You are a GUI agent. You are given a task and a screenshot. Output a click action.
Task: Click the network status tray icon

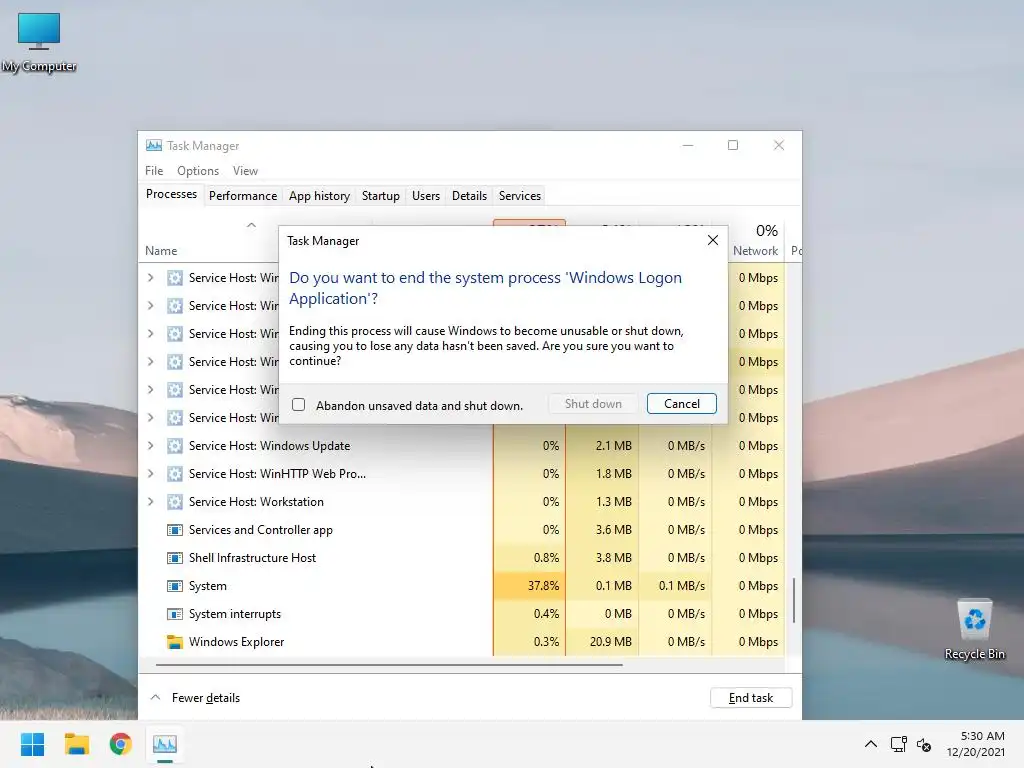pyautogui.click(x=899, y=744)
